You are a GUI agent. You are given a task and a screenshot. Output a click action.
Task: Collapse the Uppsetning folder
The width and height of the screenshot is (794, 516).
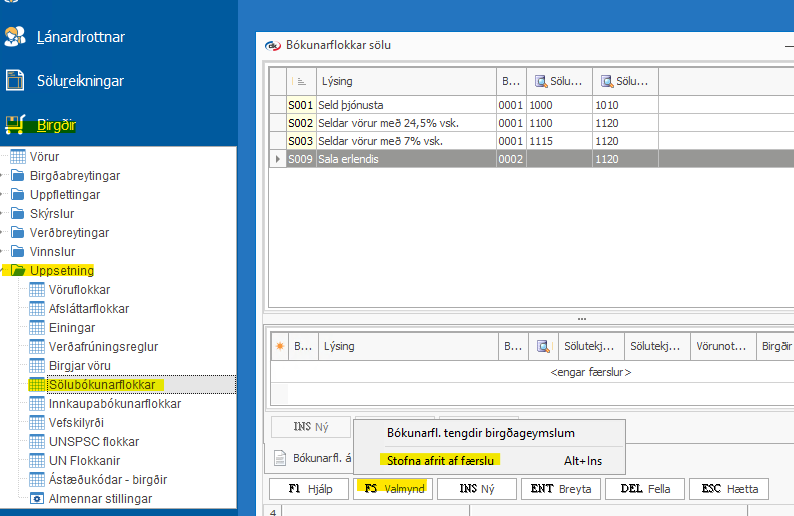click(4, 271)
